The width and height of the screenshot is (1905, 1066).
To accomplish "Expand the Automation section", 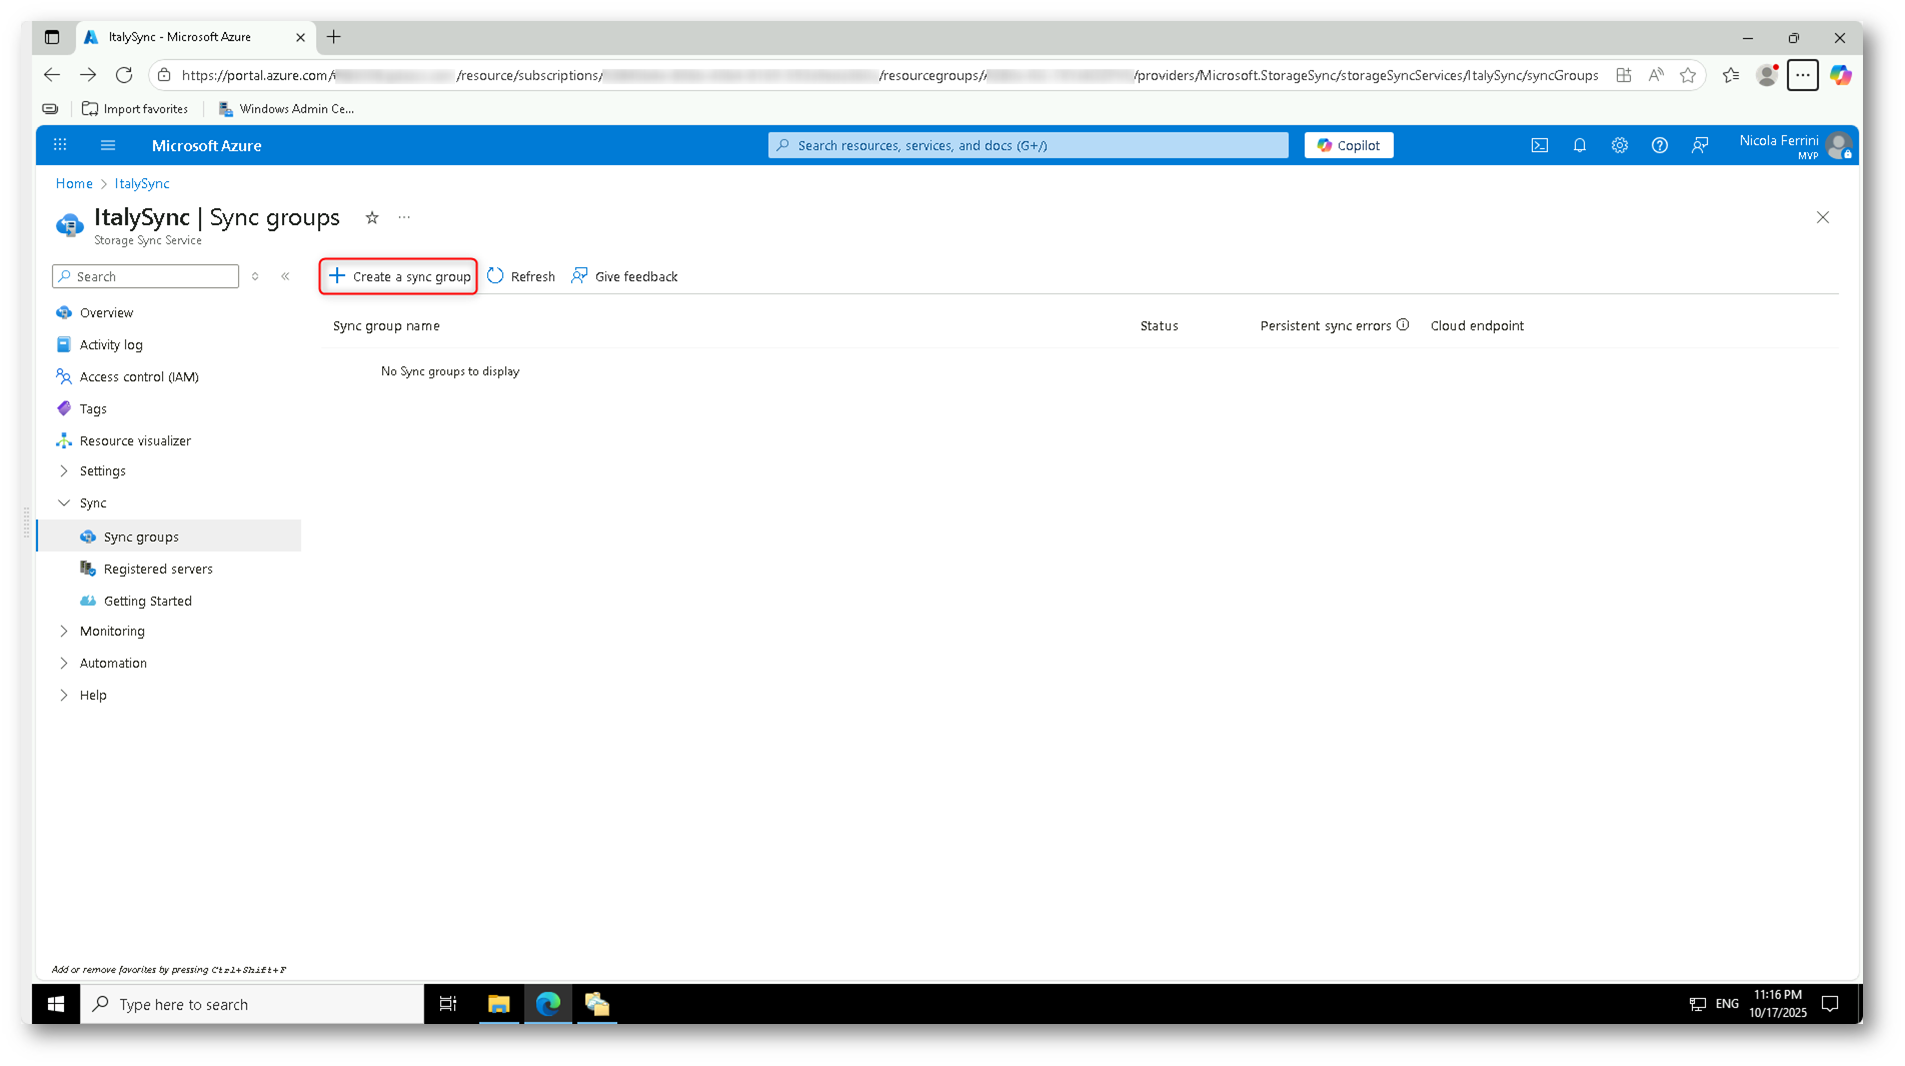I will (64, 663).
